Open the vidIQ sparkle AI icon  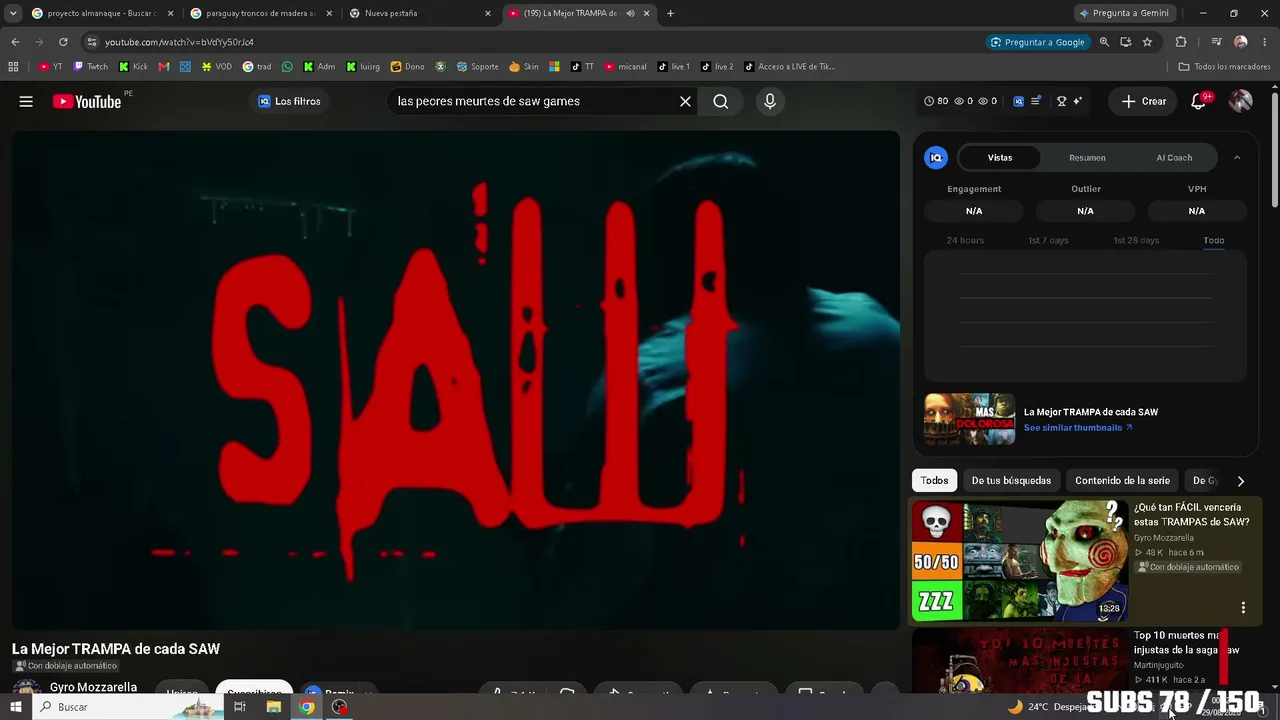[x=1079, y=101]
